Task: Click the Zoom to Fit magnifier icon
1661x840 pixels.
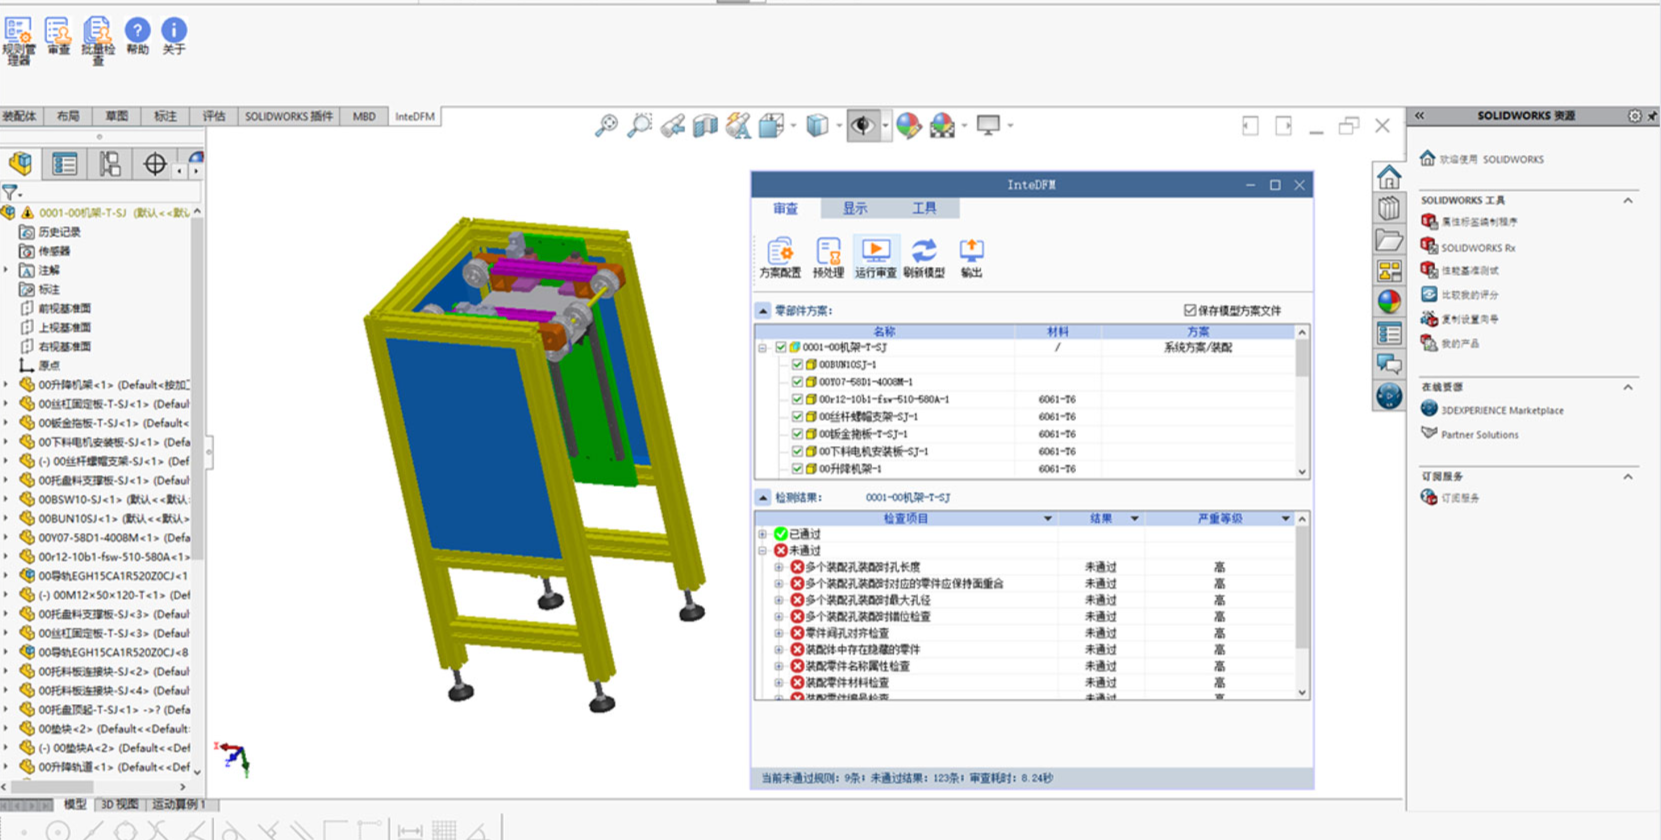Action: (x=606, y=125)
